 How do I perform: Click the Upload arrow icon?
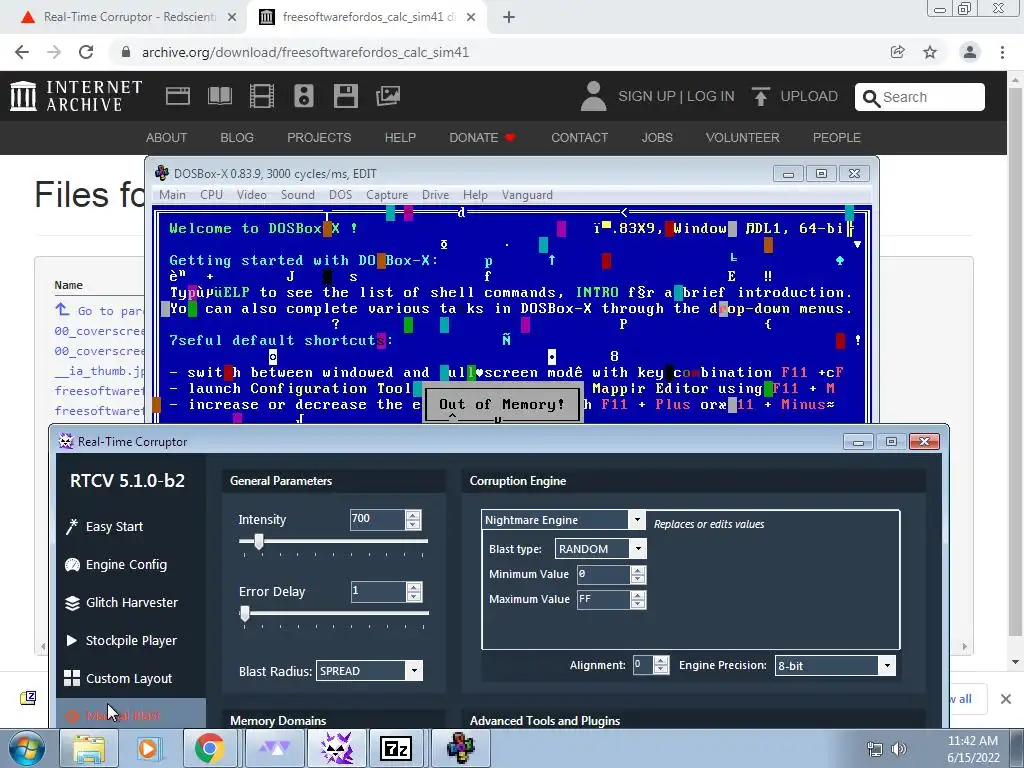click(x=760, y=96)
